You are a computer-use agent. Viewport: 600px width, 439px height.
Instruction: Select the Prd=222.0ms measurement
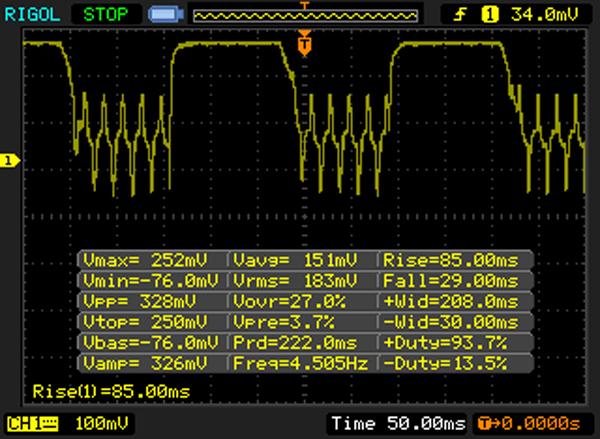coord(295,342)
